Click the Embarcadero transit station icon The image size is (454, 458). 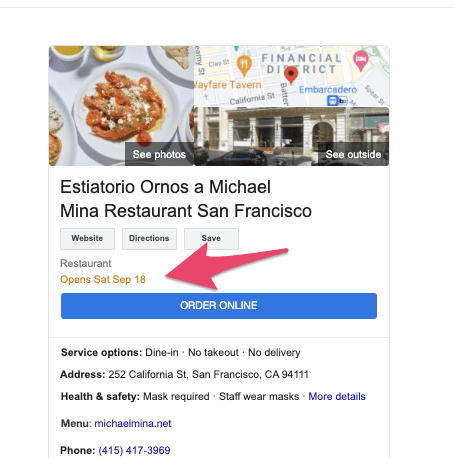332,100
